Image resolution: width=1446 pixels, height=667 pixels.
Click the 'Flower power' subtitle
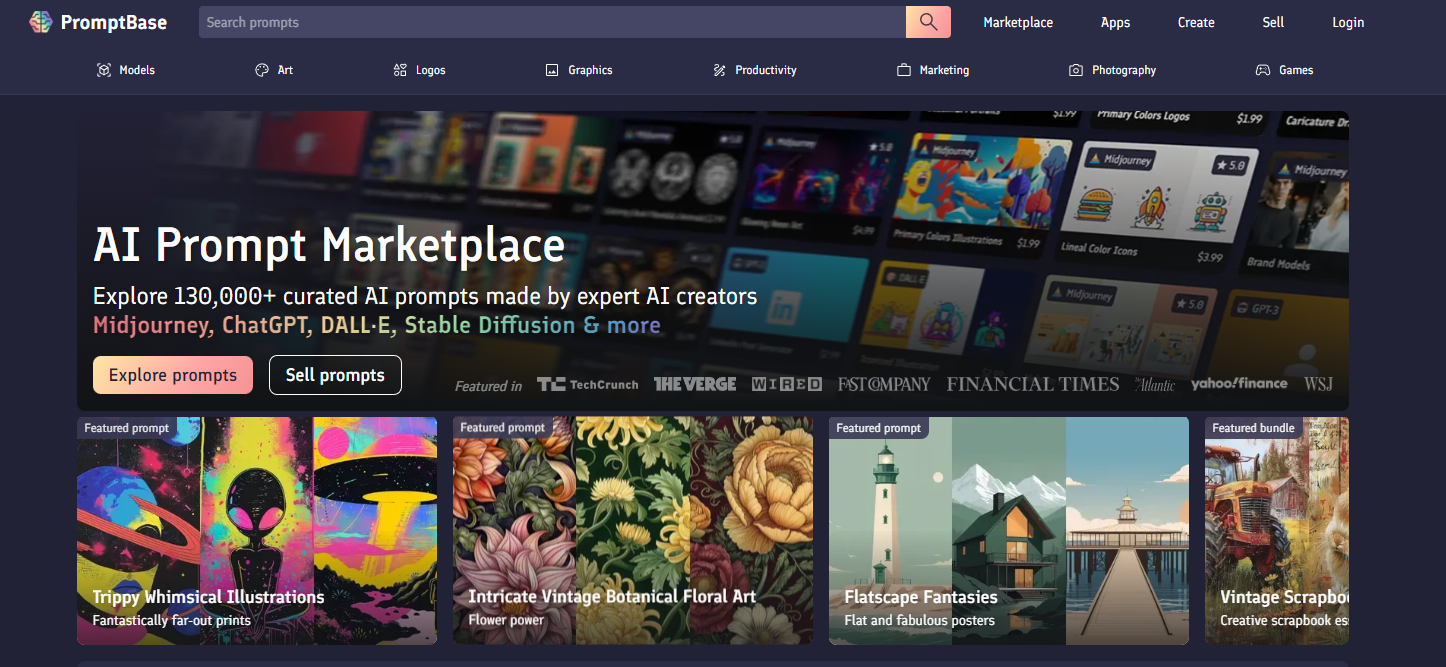pos(506,620)
